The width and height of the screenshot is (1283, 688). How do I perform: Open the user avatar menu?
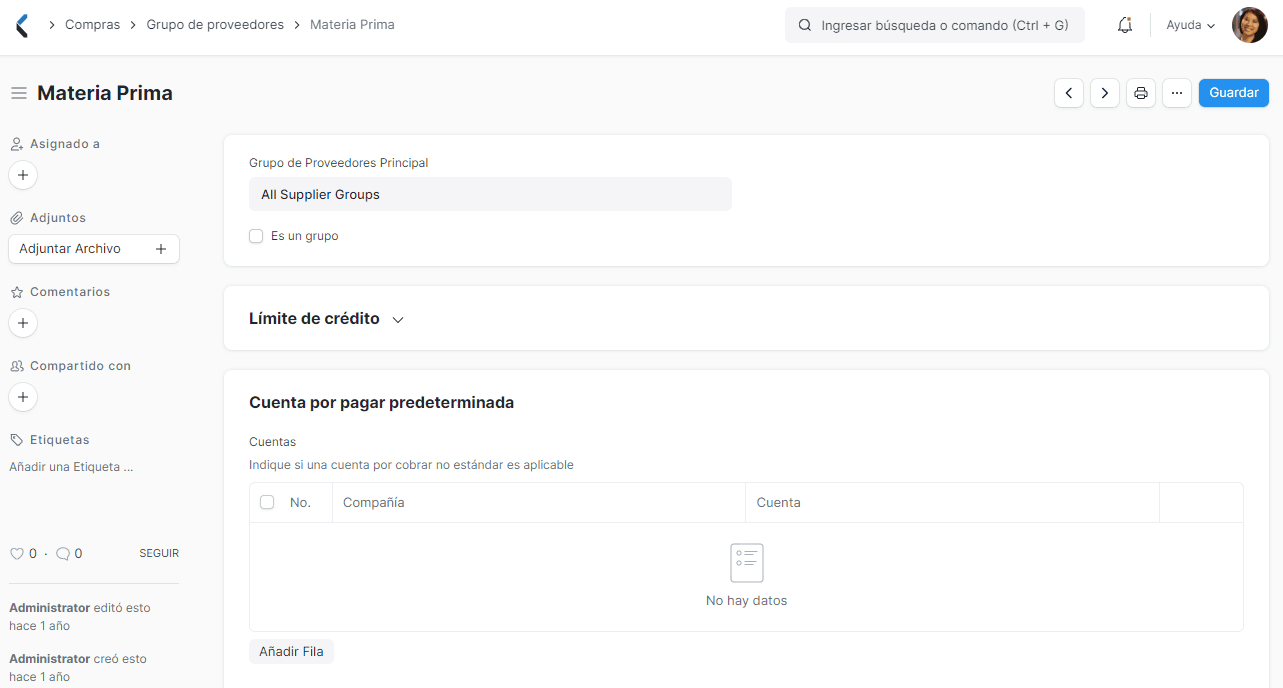point(1249,25)
